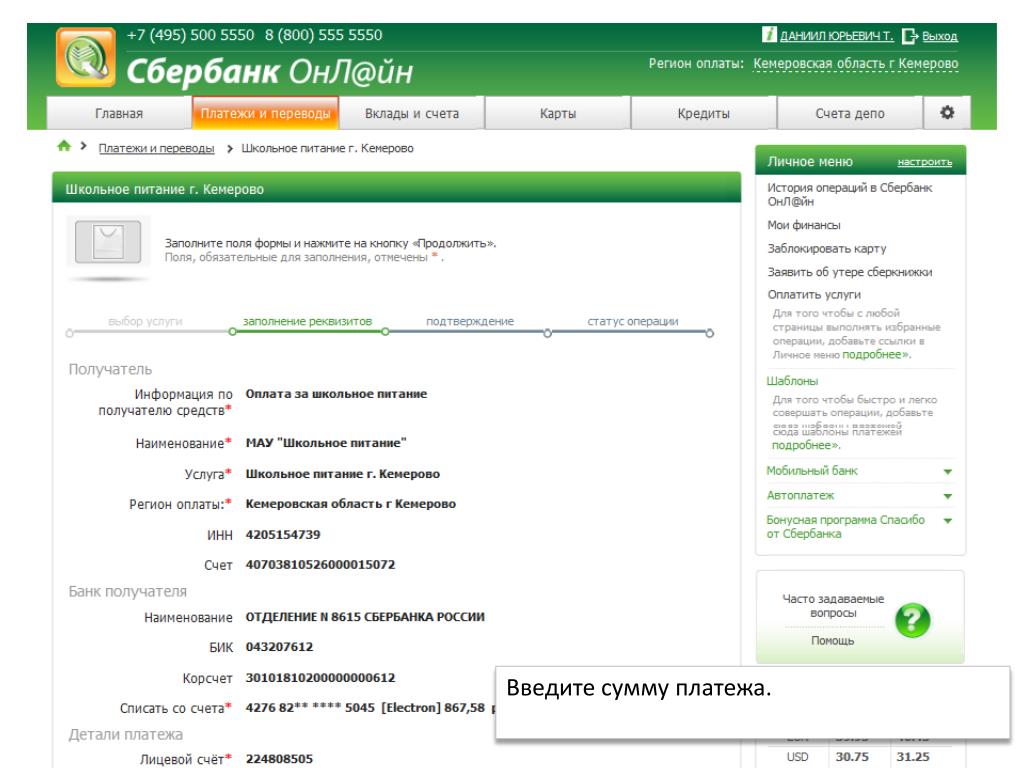The image size is (1024, 768).
Task: Click the Лицевой счёт field 224808505
Action: tap(279, 759)
